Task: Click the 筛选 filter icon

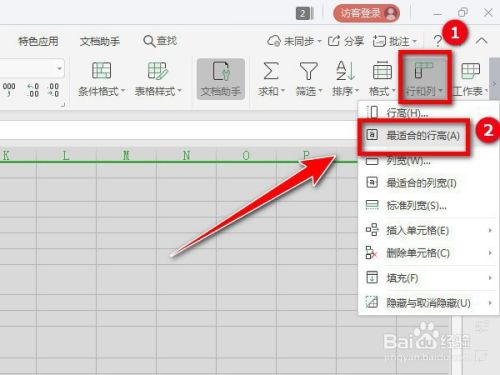Action: pos(308,71)
